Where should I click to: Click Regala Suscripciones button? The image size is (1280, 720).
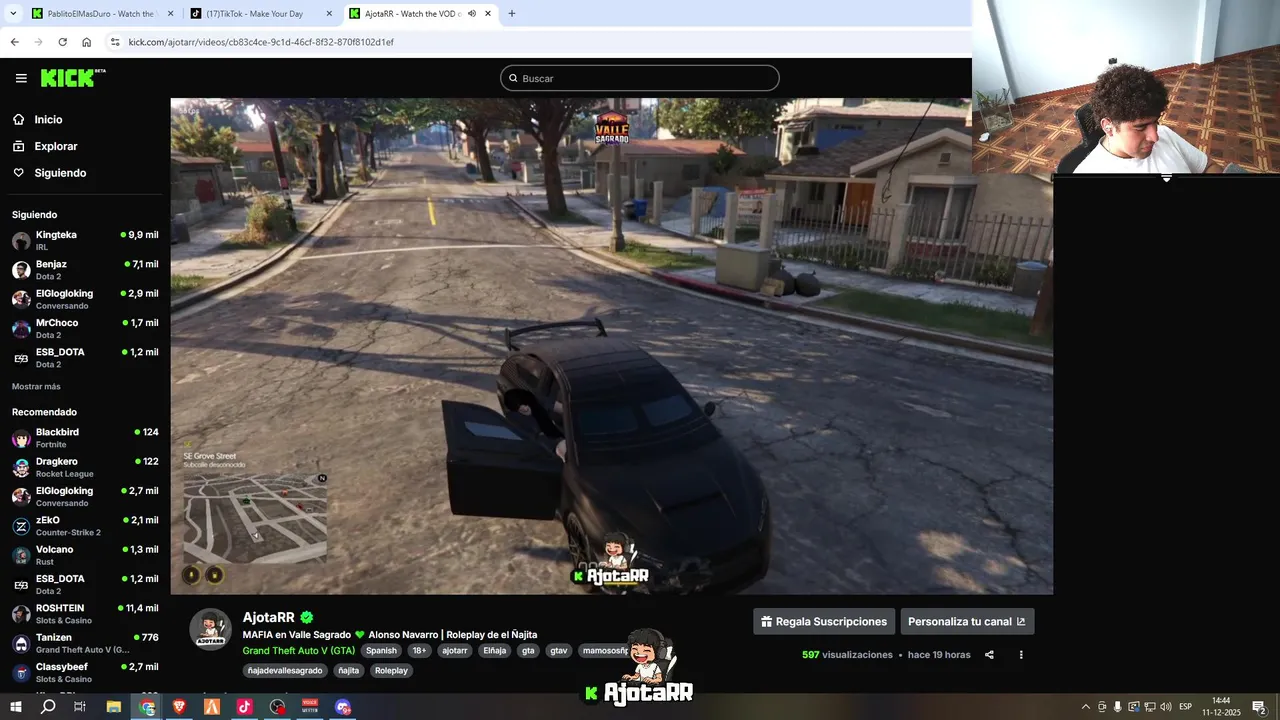point(824,621)
